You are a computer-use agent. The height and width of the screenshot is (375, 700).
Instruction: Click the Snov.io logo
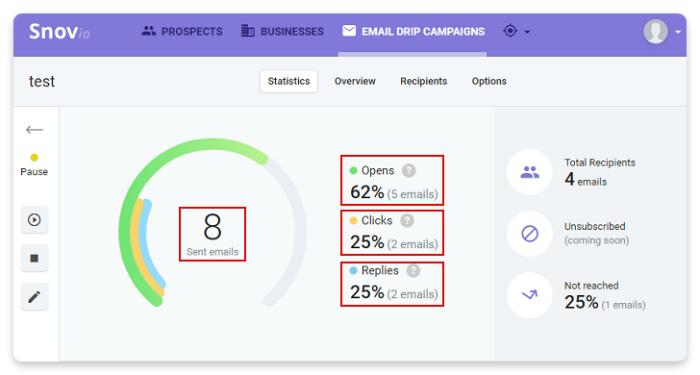(x=59, y=31)
